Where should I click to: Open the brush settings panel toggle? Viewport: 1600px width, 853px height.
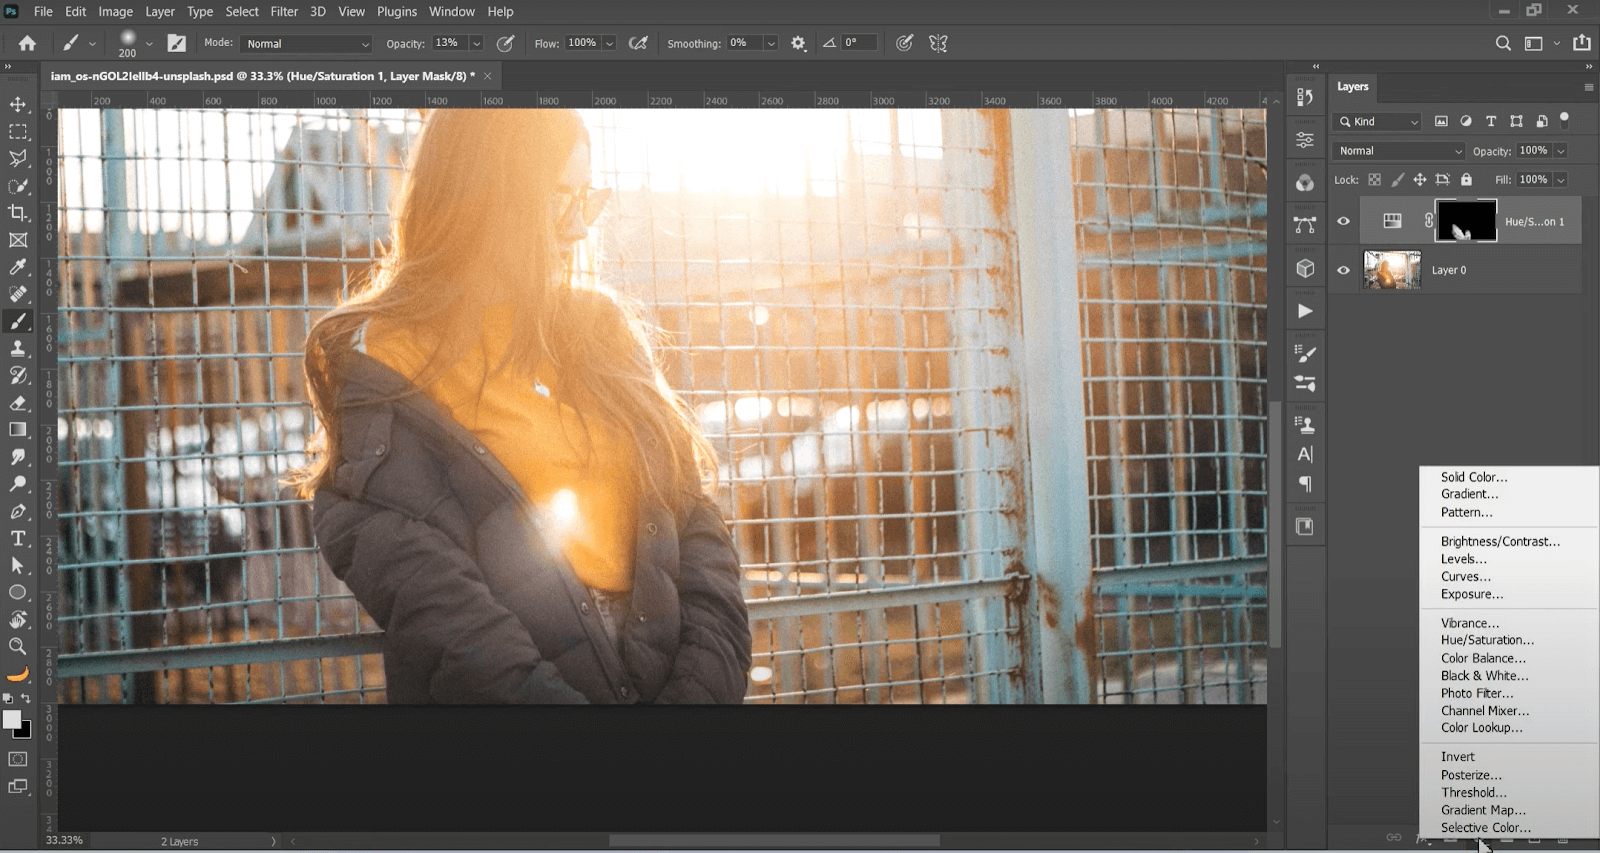point(177,43)
